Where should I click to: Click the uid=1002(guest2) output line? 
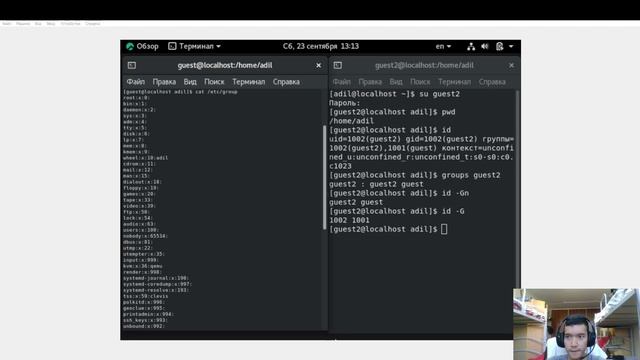coord(421,139)
